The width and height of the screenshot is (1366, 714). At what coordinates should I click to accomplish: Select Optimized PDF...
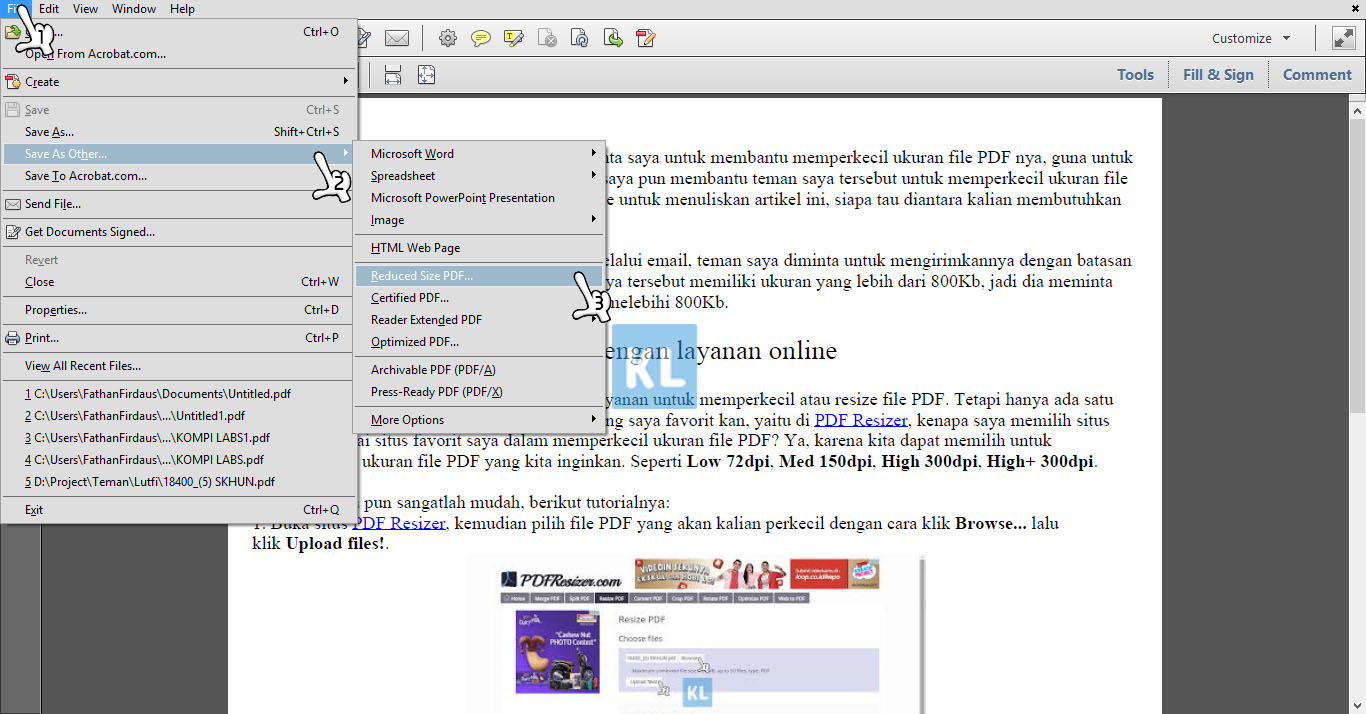(x=480, y=342)
